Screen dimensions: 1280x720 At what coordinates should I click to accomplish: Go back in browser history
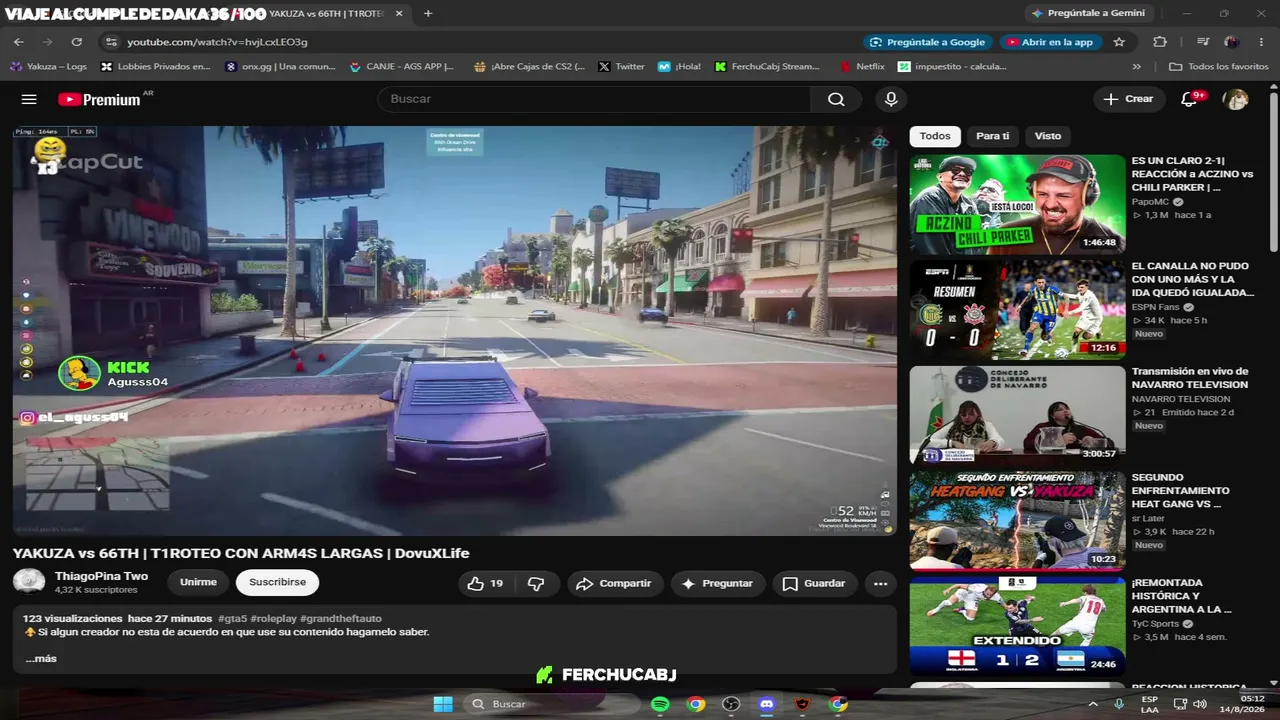coord(19,42)
